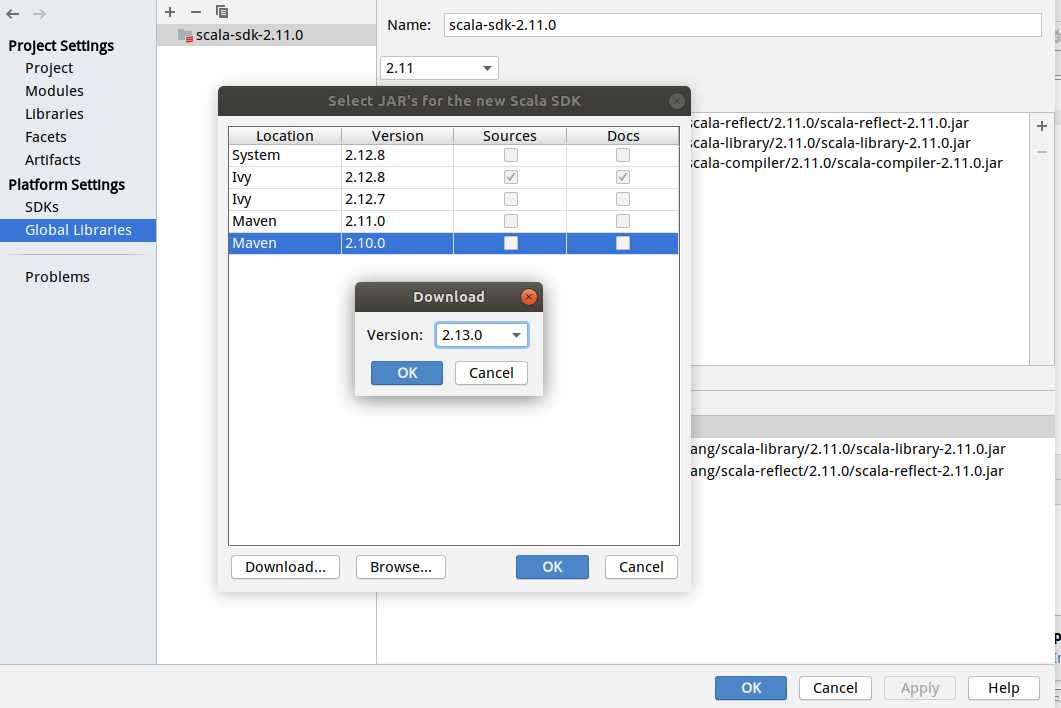The image size is (1061, 708).
Task: Select scala-reflect-2.11.0.jar in compiler classpath
Action: click(x=830, y=123)
